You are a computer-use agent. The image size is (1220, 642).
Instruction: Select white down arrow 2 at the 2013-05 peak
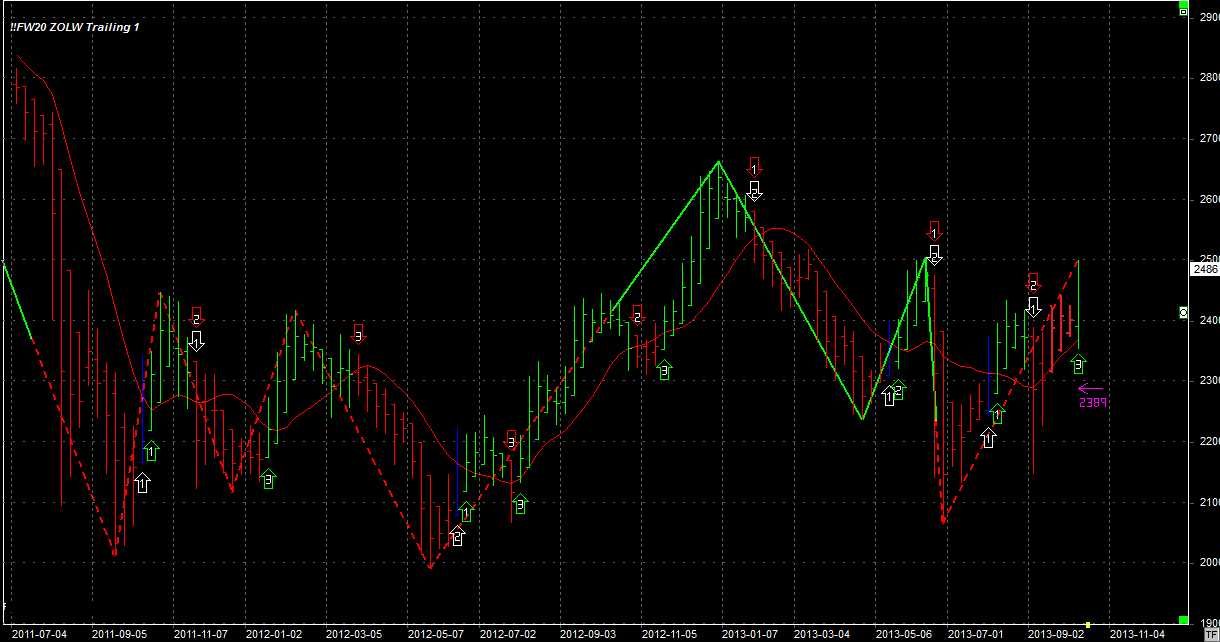point(934,254)
